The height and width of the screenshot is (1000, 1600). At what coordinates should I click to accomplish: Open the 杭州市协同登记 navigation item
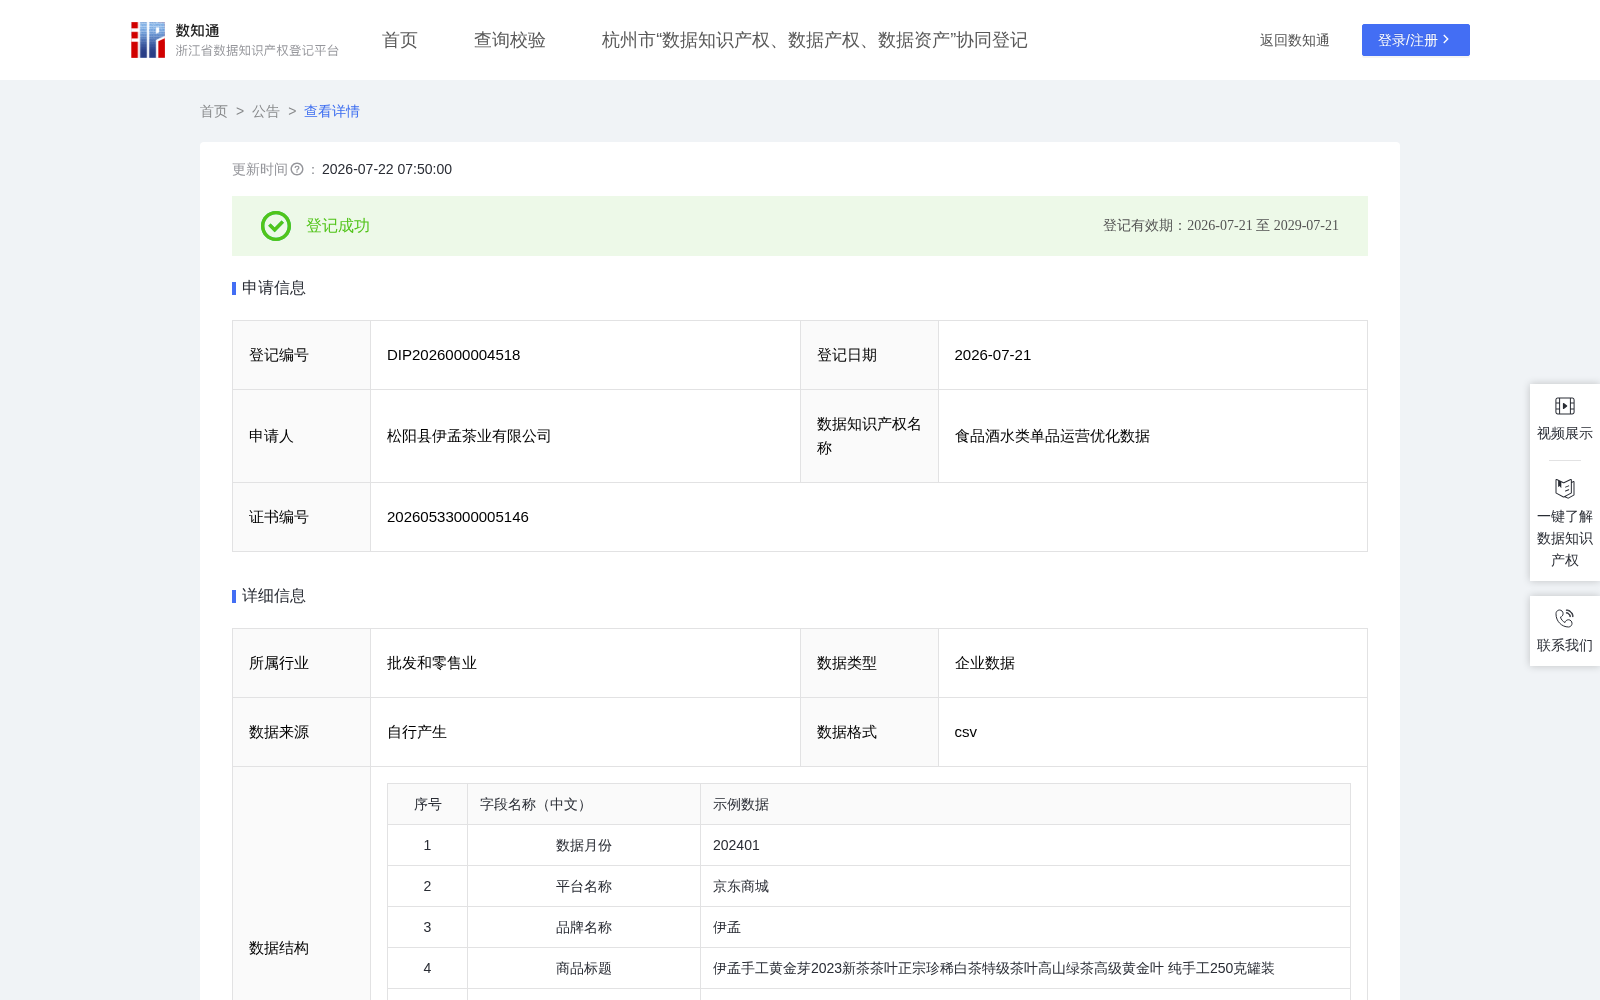[815, 40]
